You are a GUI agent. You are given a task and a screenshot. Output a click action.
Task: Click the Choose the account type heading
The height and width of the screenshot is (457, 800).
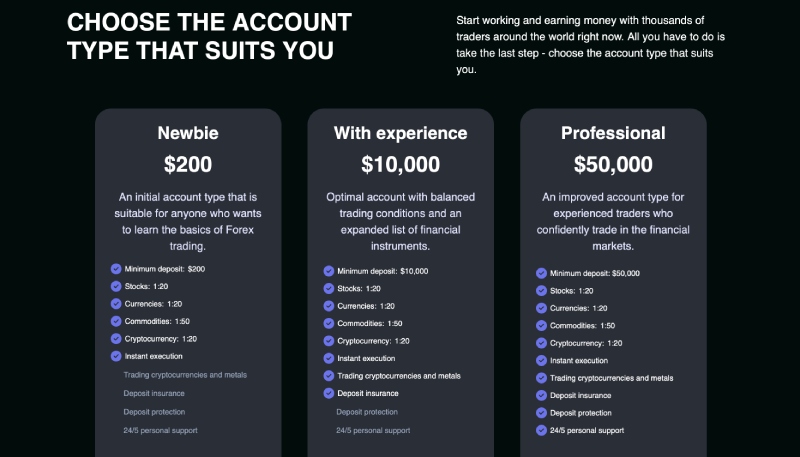tap(209, 36)
